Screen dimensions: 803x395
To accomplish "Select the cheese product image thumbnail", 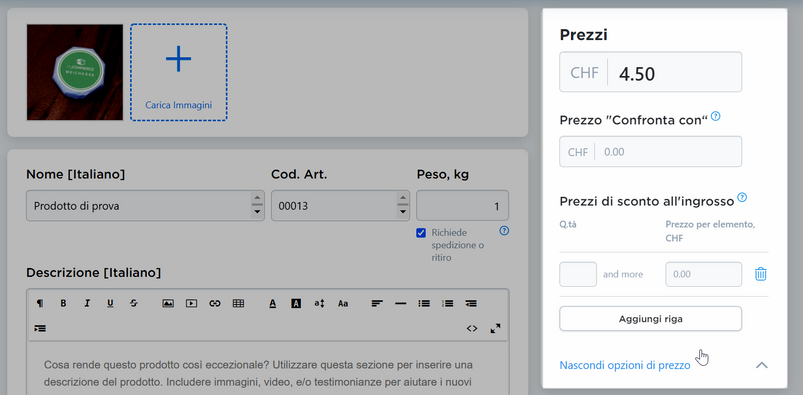I will (75, 72).
